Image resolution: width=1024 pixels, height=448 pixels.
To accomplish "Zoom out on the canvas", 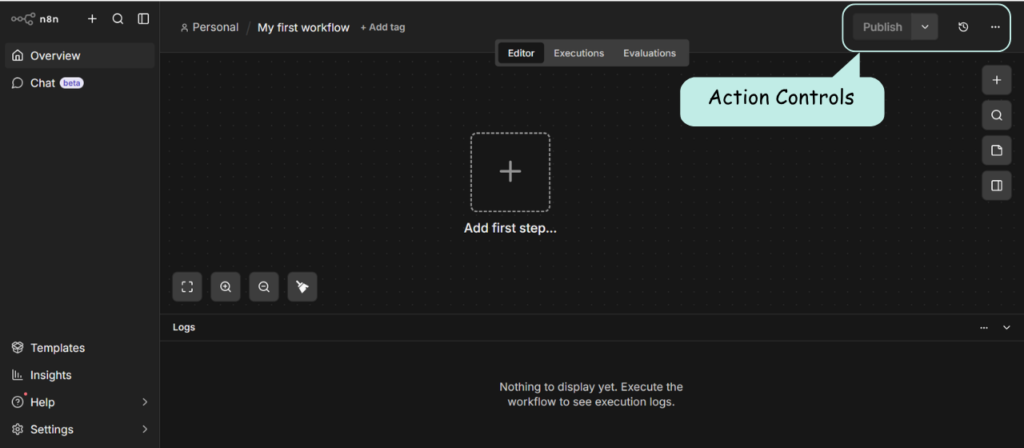I will tap(264, 287).
